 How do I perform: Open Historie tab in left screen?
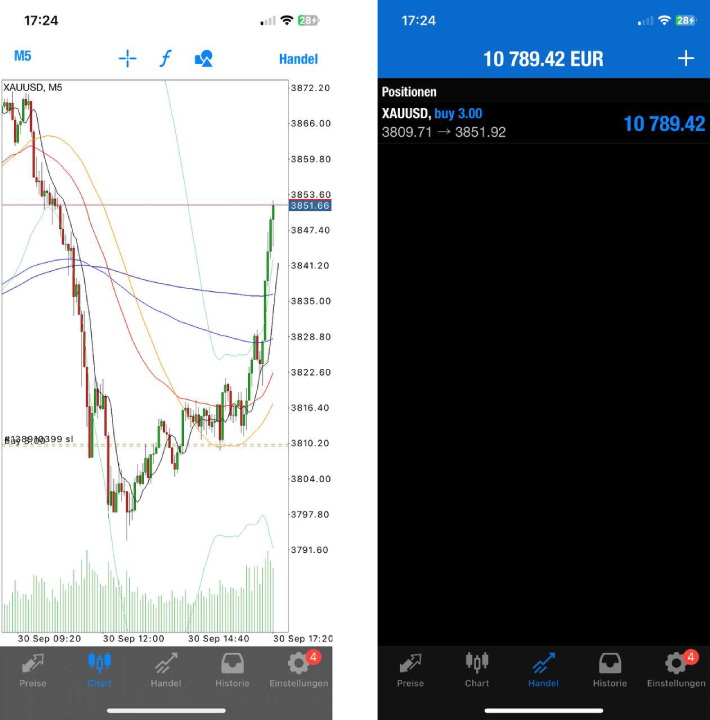(232, 670)
